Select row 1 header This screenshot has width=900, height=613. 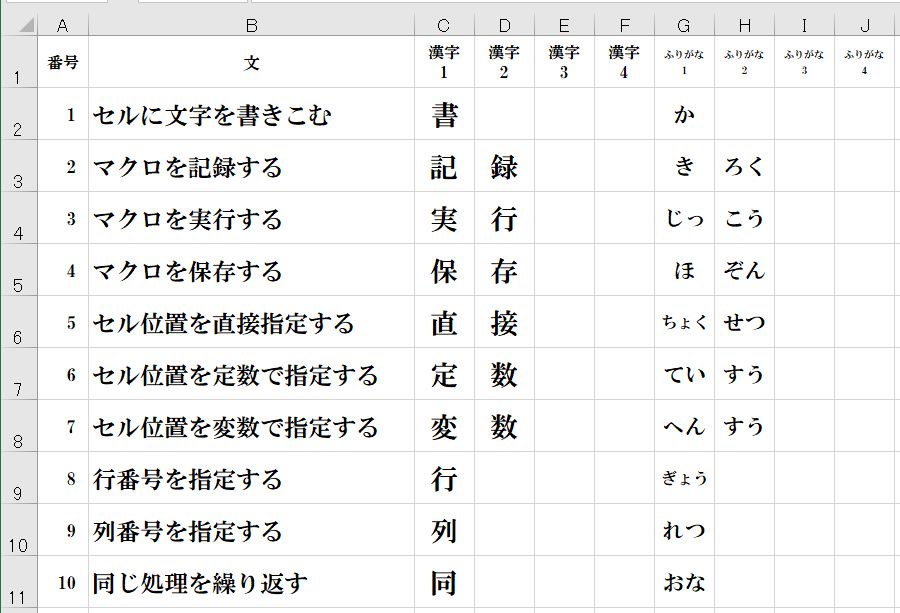point(20,62)
